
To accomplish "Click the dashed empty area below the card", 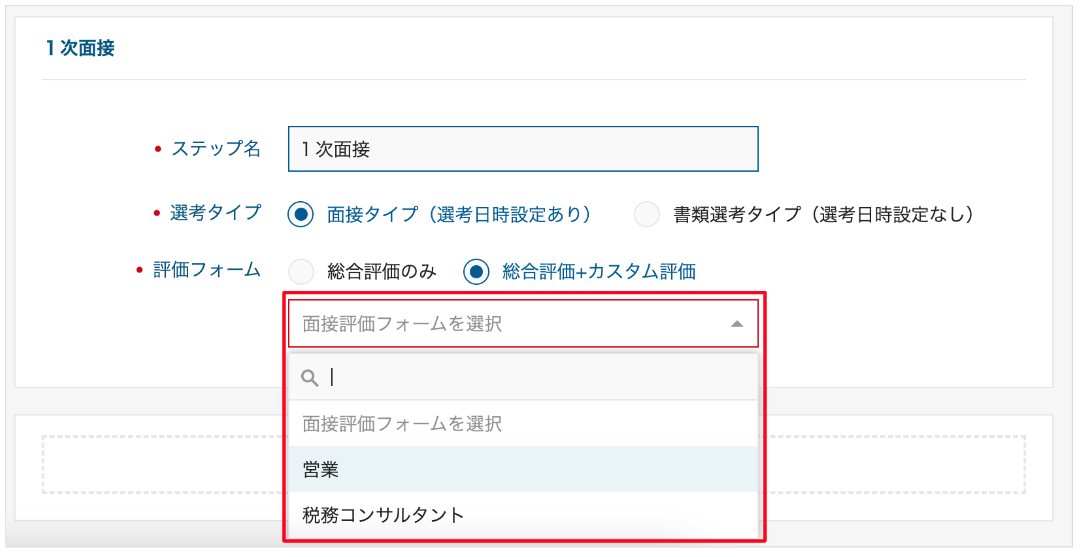I will pos(160,464).
